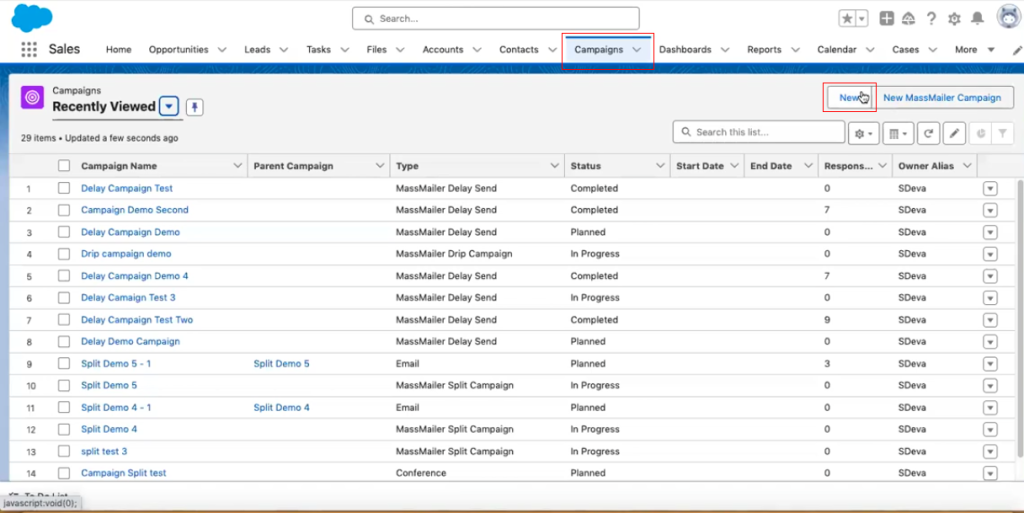Switch to the Contacts tab

(x=519, y=50)
